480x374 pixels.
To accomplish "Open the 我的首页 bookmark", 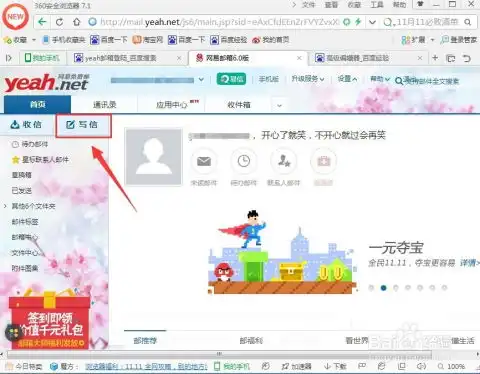I will pos(271,40).
